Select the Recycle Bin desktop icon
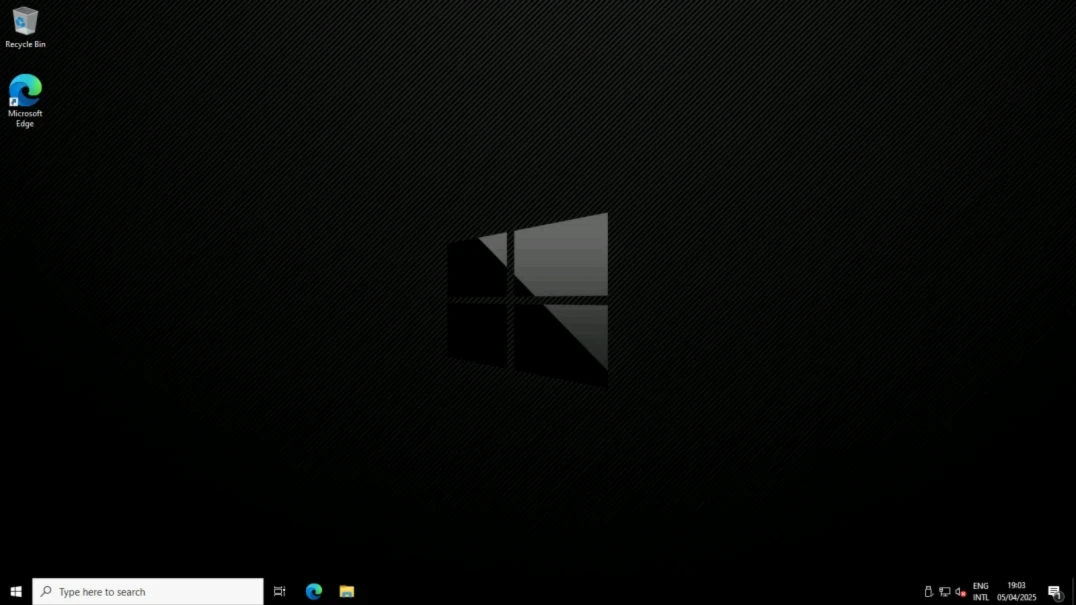The image size is (1076, 605). [25, 27]
